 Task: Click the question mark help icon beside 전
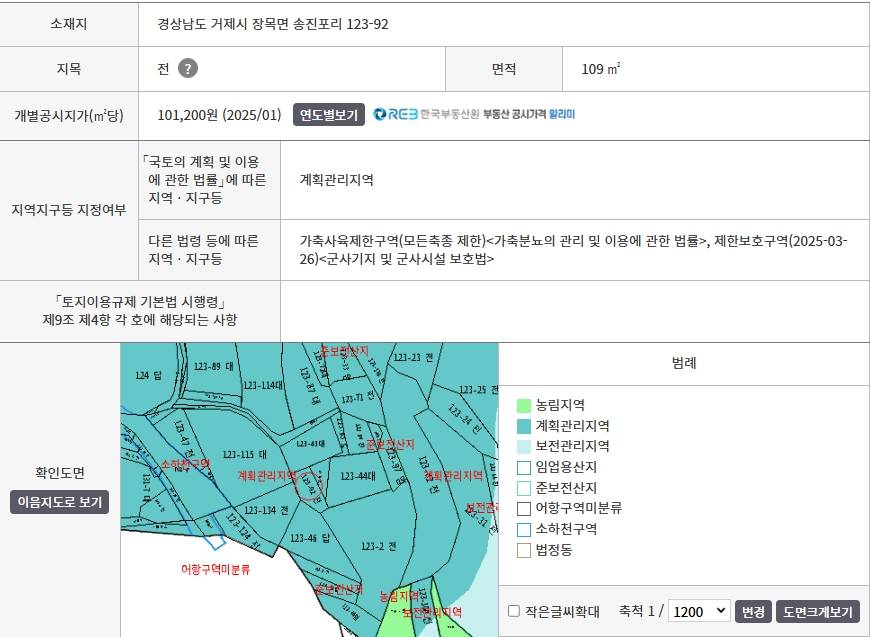point(188,68)
